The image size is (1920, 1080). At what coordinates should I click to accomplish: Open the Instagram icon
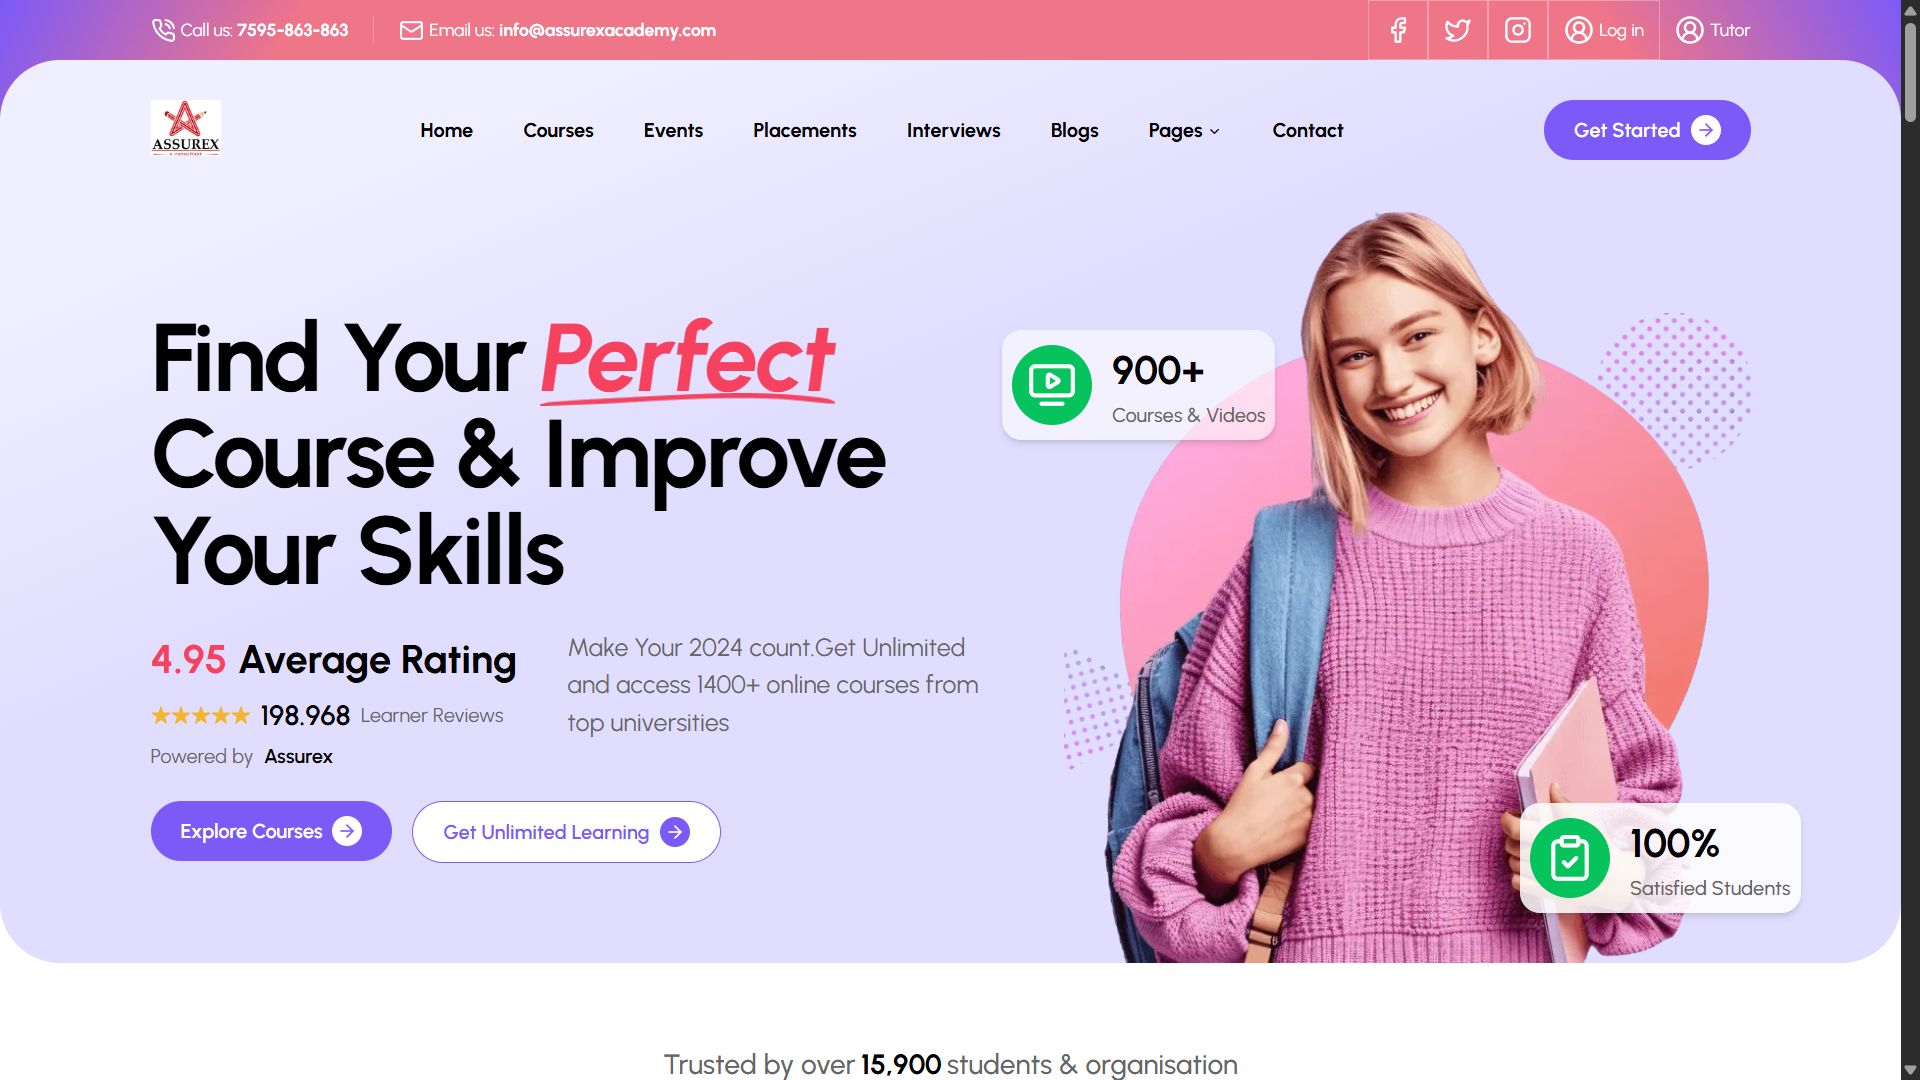pos(1518,30)
